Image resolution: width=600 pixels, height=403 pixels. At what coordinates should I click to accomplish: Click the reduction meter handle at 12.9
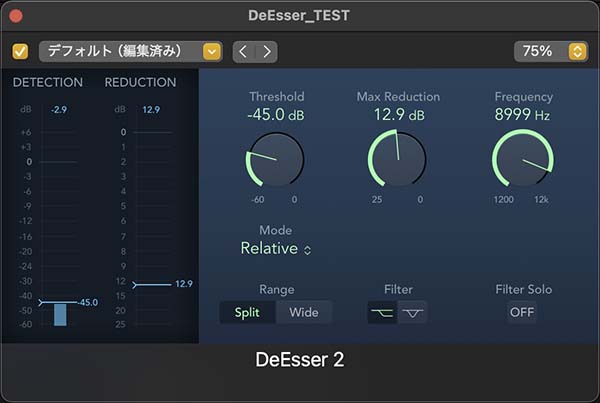click(x=136, y=284)
